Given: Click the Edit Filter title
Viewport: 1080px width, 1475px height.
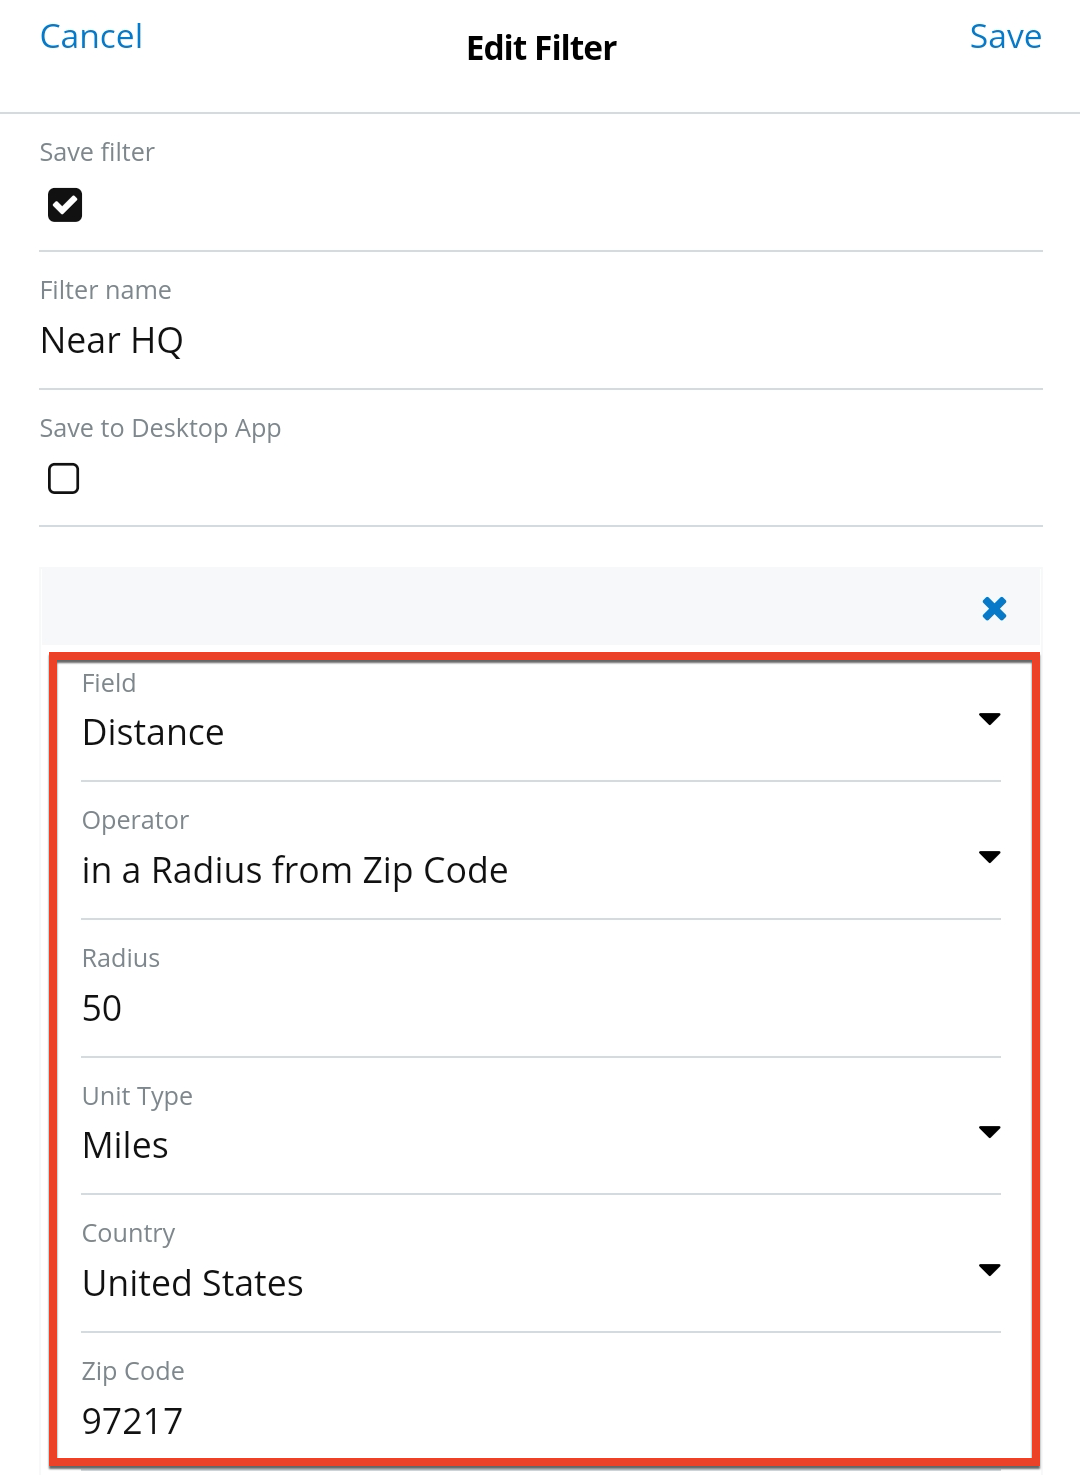Looking at the screenshot, I should coord(540,47).
